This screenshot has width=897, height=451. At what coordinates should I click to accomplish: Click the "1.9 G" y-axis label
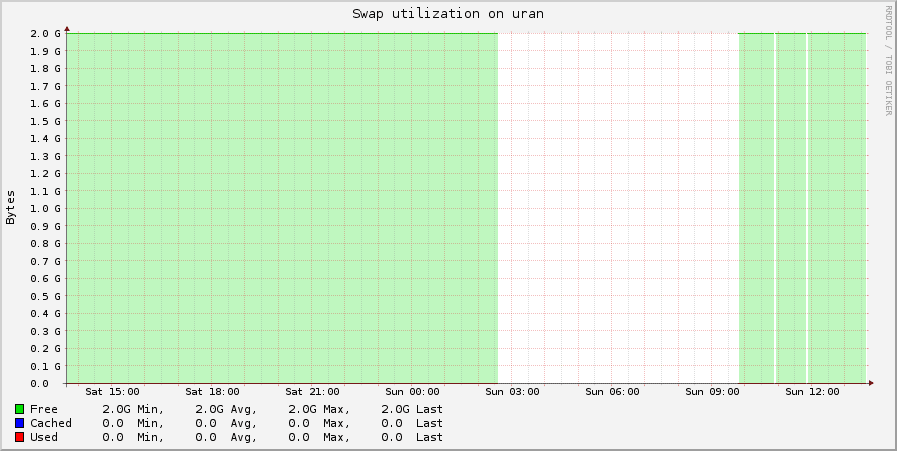click(x=46, y=51)
